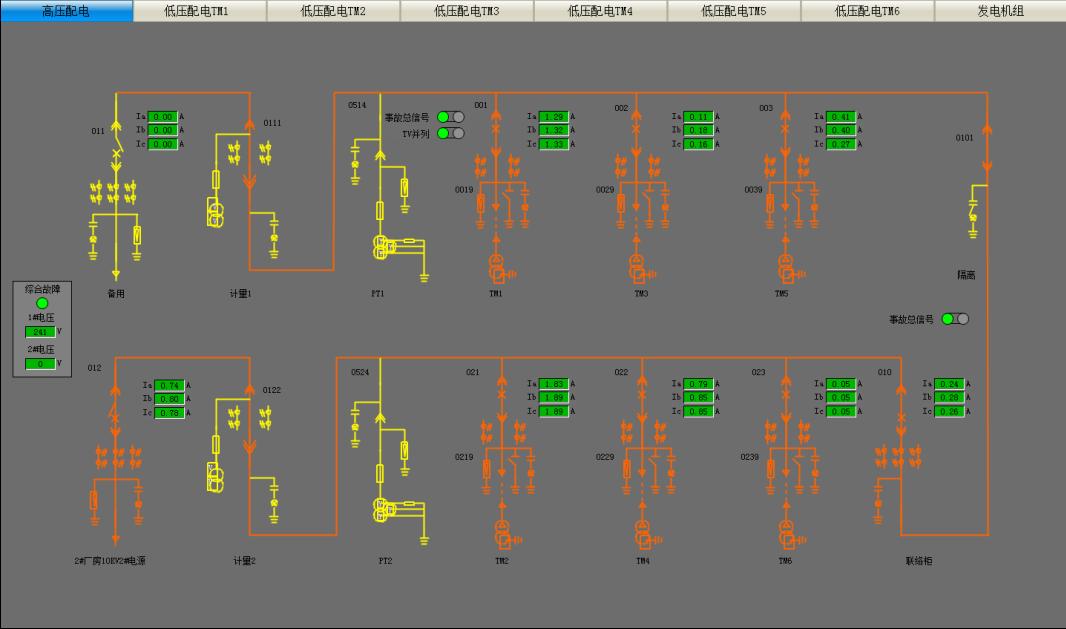Click the 联络柜 label text

click(x=918, y=561)
